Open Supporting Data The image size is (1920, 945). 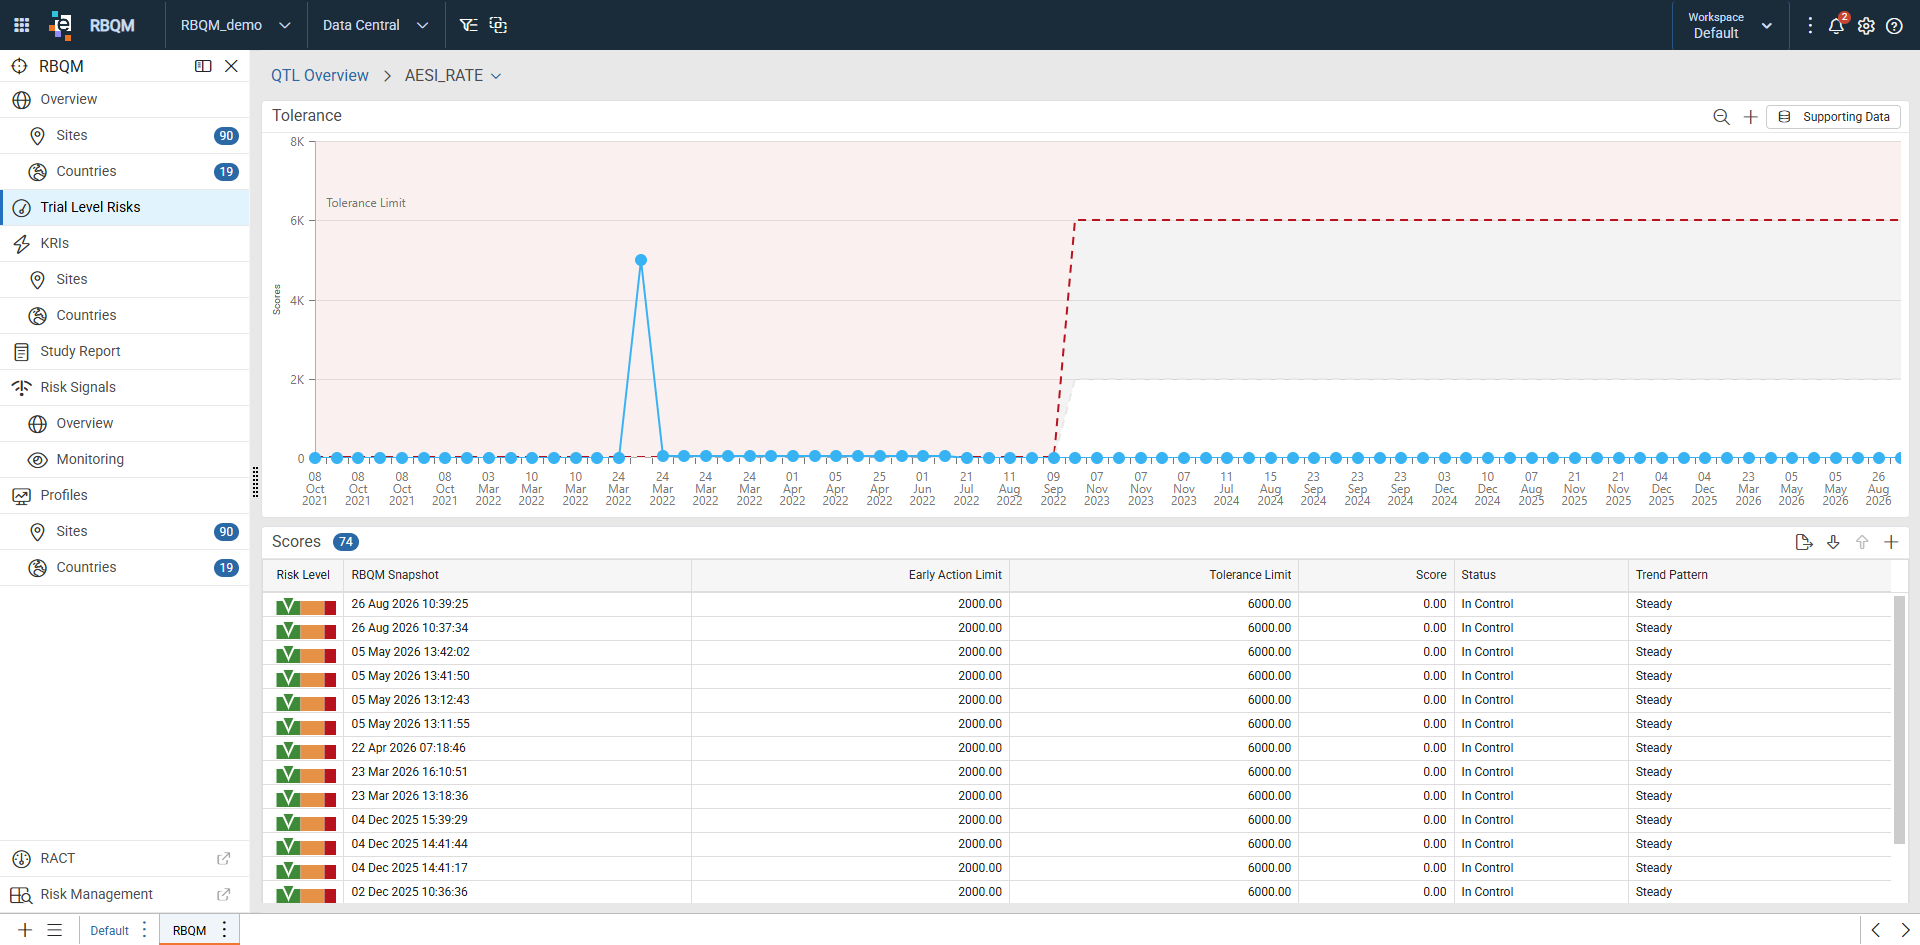pyautogui.click(x=1833, y=117)
